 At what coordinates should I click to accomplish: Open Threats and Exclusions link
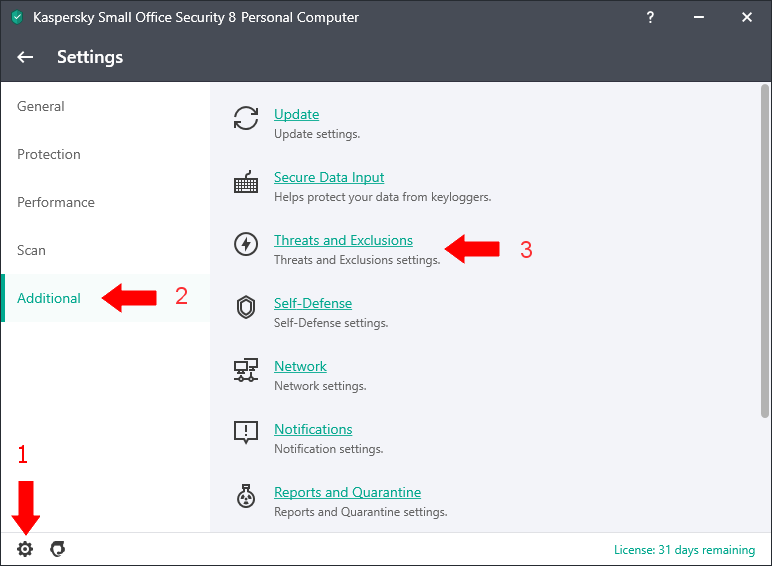point(343,240)
